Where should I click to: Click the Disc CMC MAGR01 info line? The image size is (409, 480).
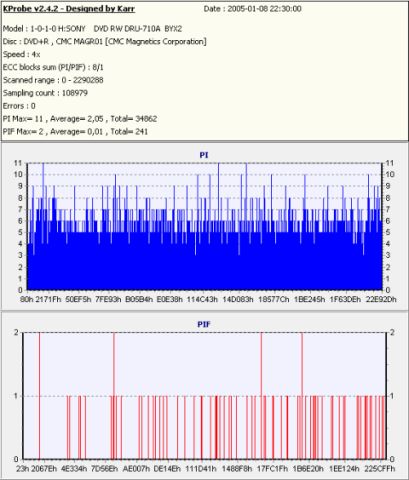click(105, 42)
